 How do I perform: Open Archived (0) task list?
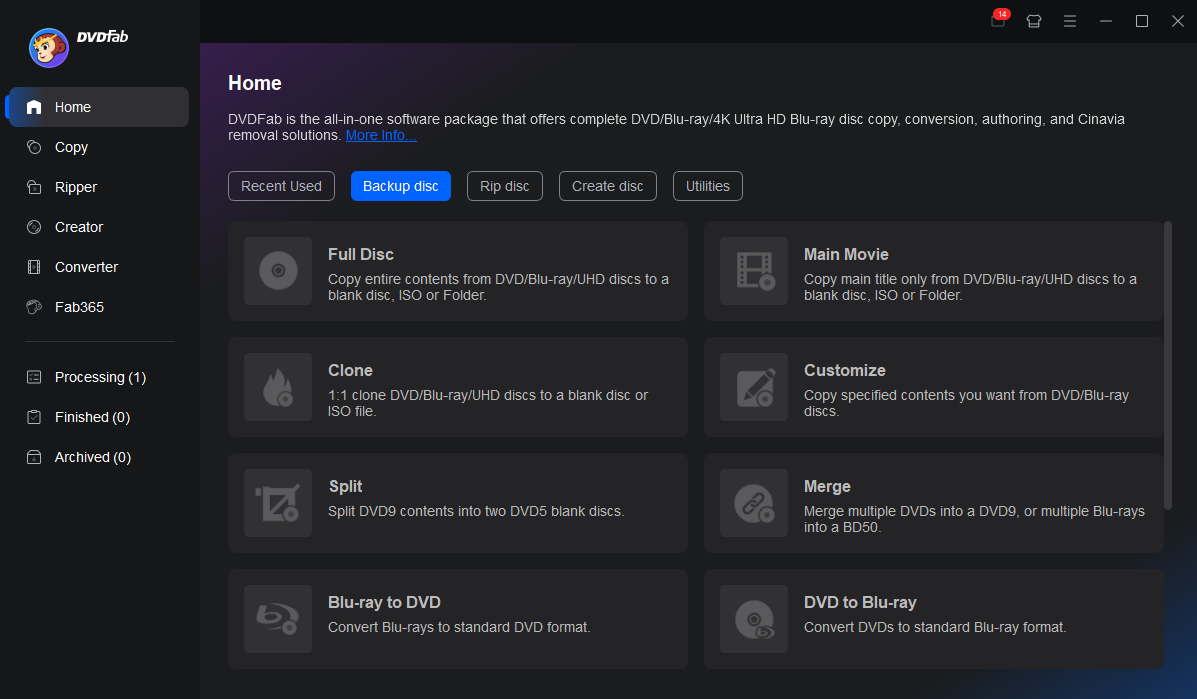click(92, 457)
